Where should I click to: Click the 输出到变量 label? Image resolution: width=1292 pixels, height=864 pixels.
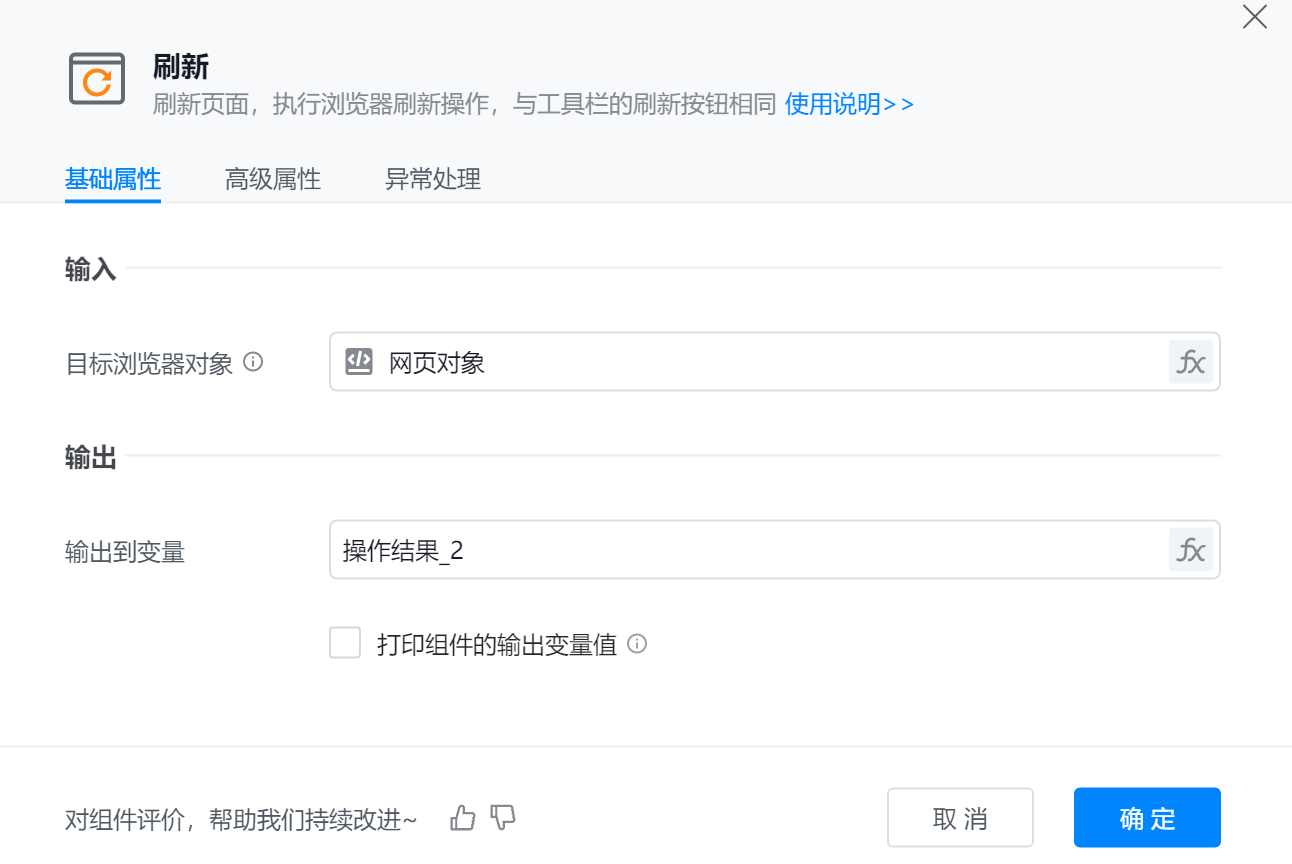tap(125, 552)
